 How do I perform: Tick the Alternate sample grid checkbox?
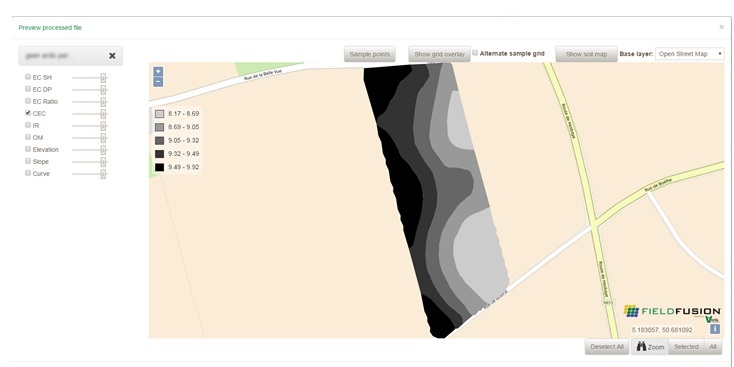475,53
